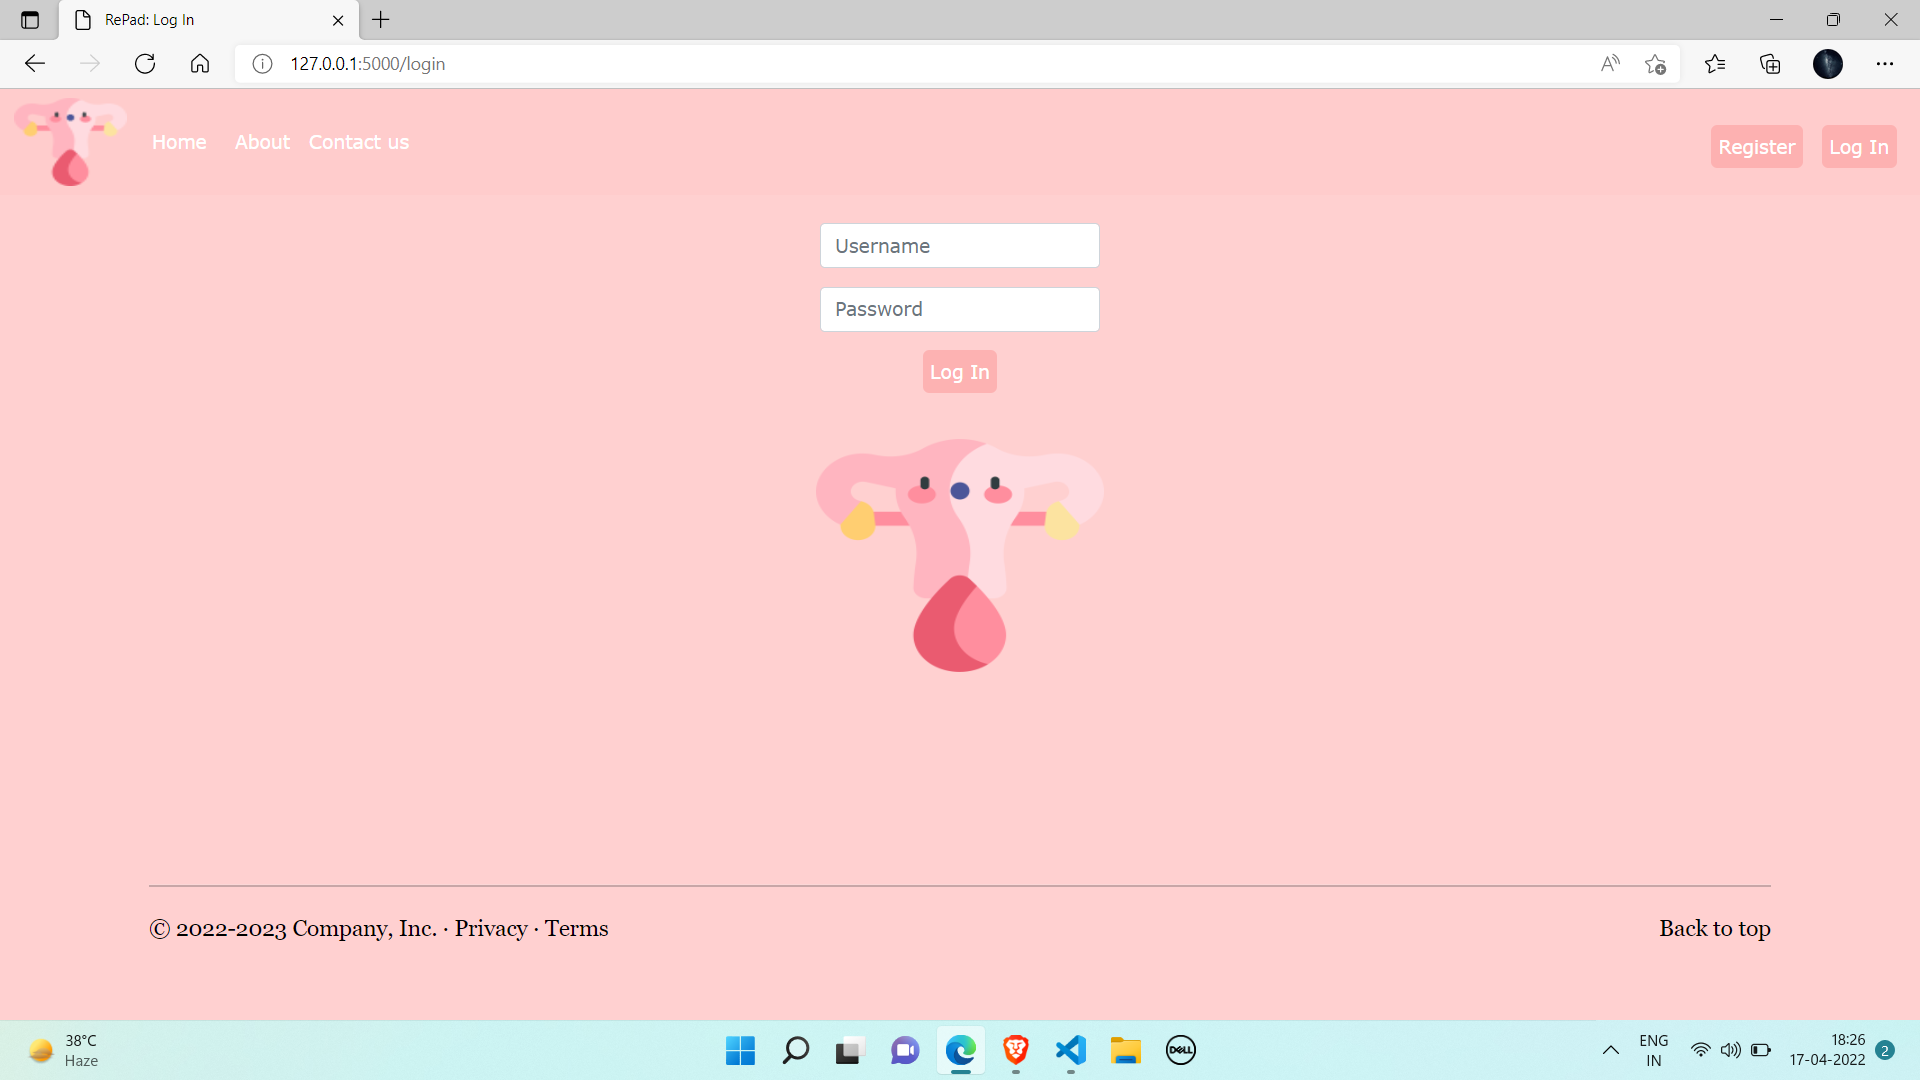
Task: Go to the Home nav item
Action: 179,142
